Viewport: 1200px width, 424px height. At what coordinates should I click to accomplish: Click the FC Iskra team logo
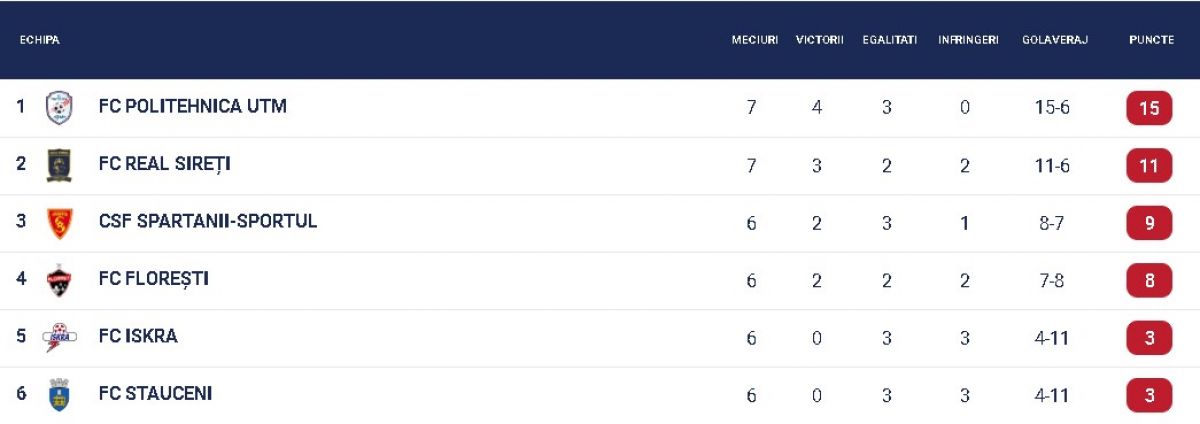[x=59, y=338]
